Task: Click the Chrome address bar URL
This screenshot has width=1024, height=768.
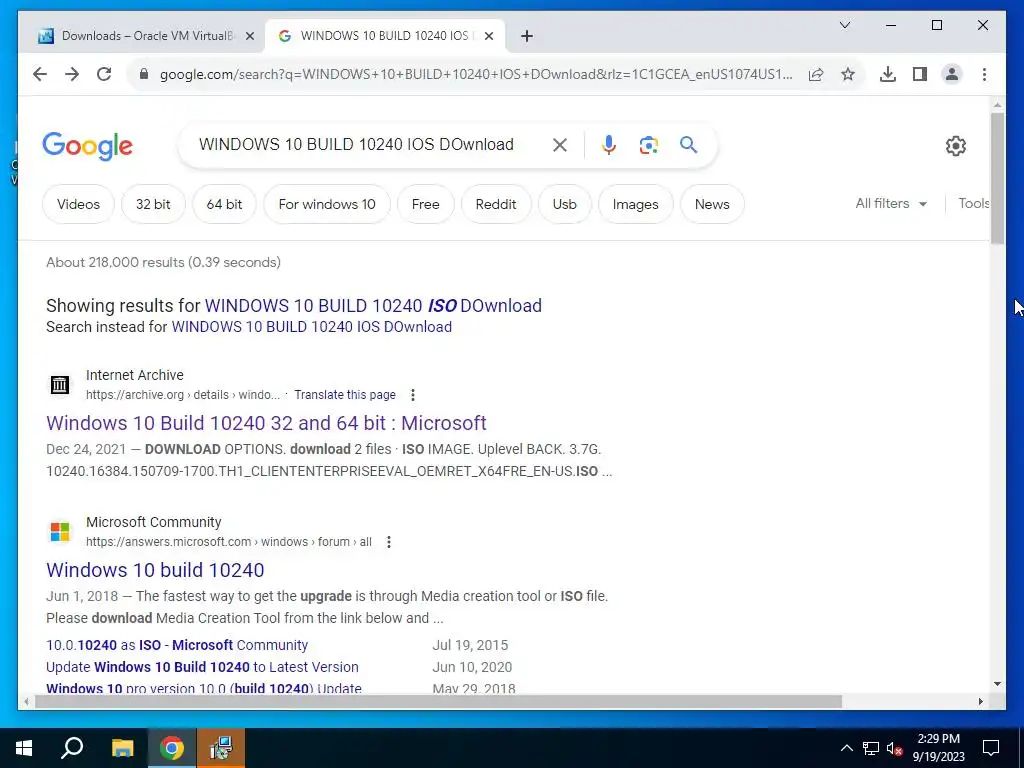Action: tap(476, 74)
